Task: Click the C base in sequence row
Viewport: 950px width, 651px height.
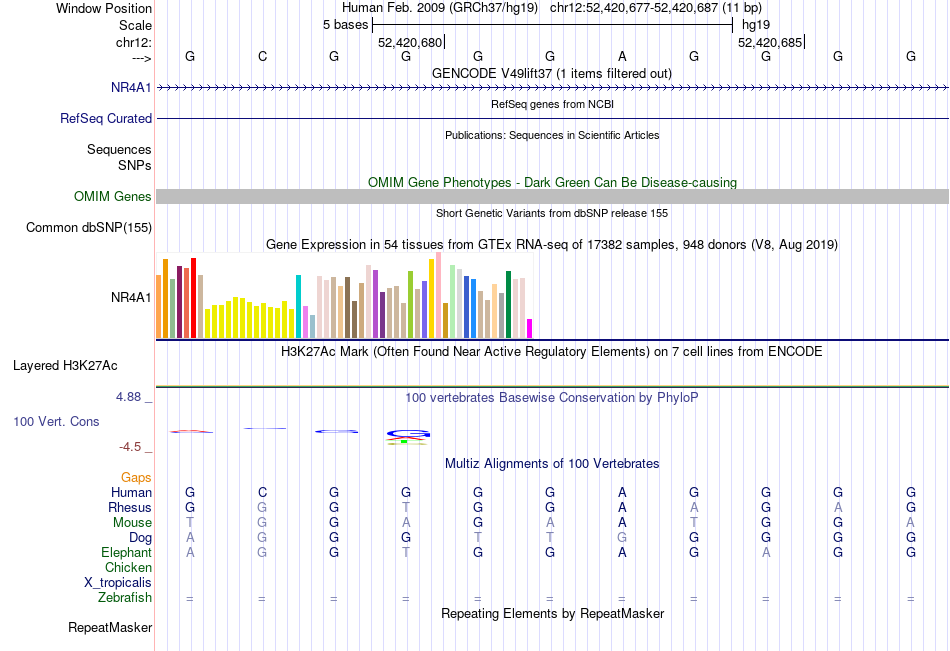Action: 262,56
